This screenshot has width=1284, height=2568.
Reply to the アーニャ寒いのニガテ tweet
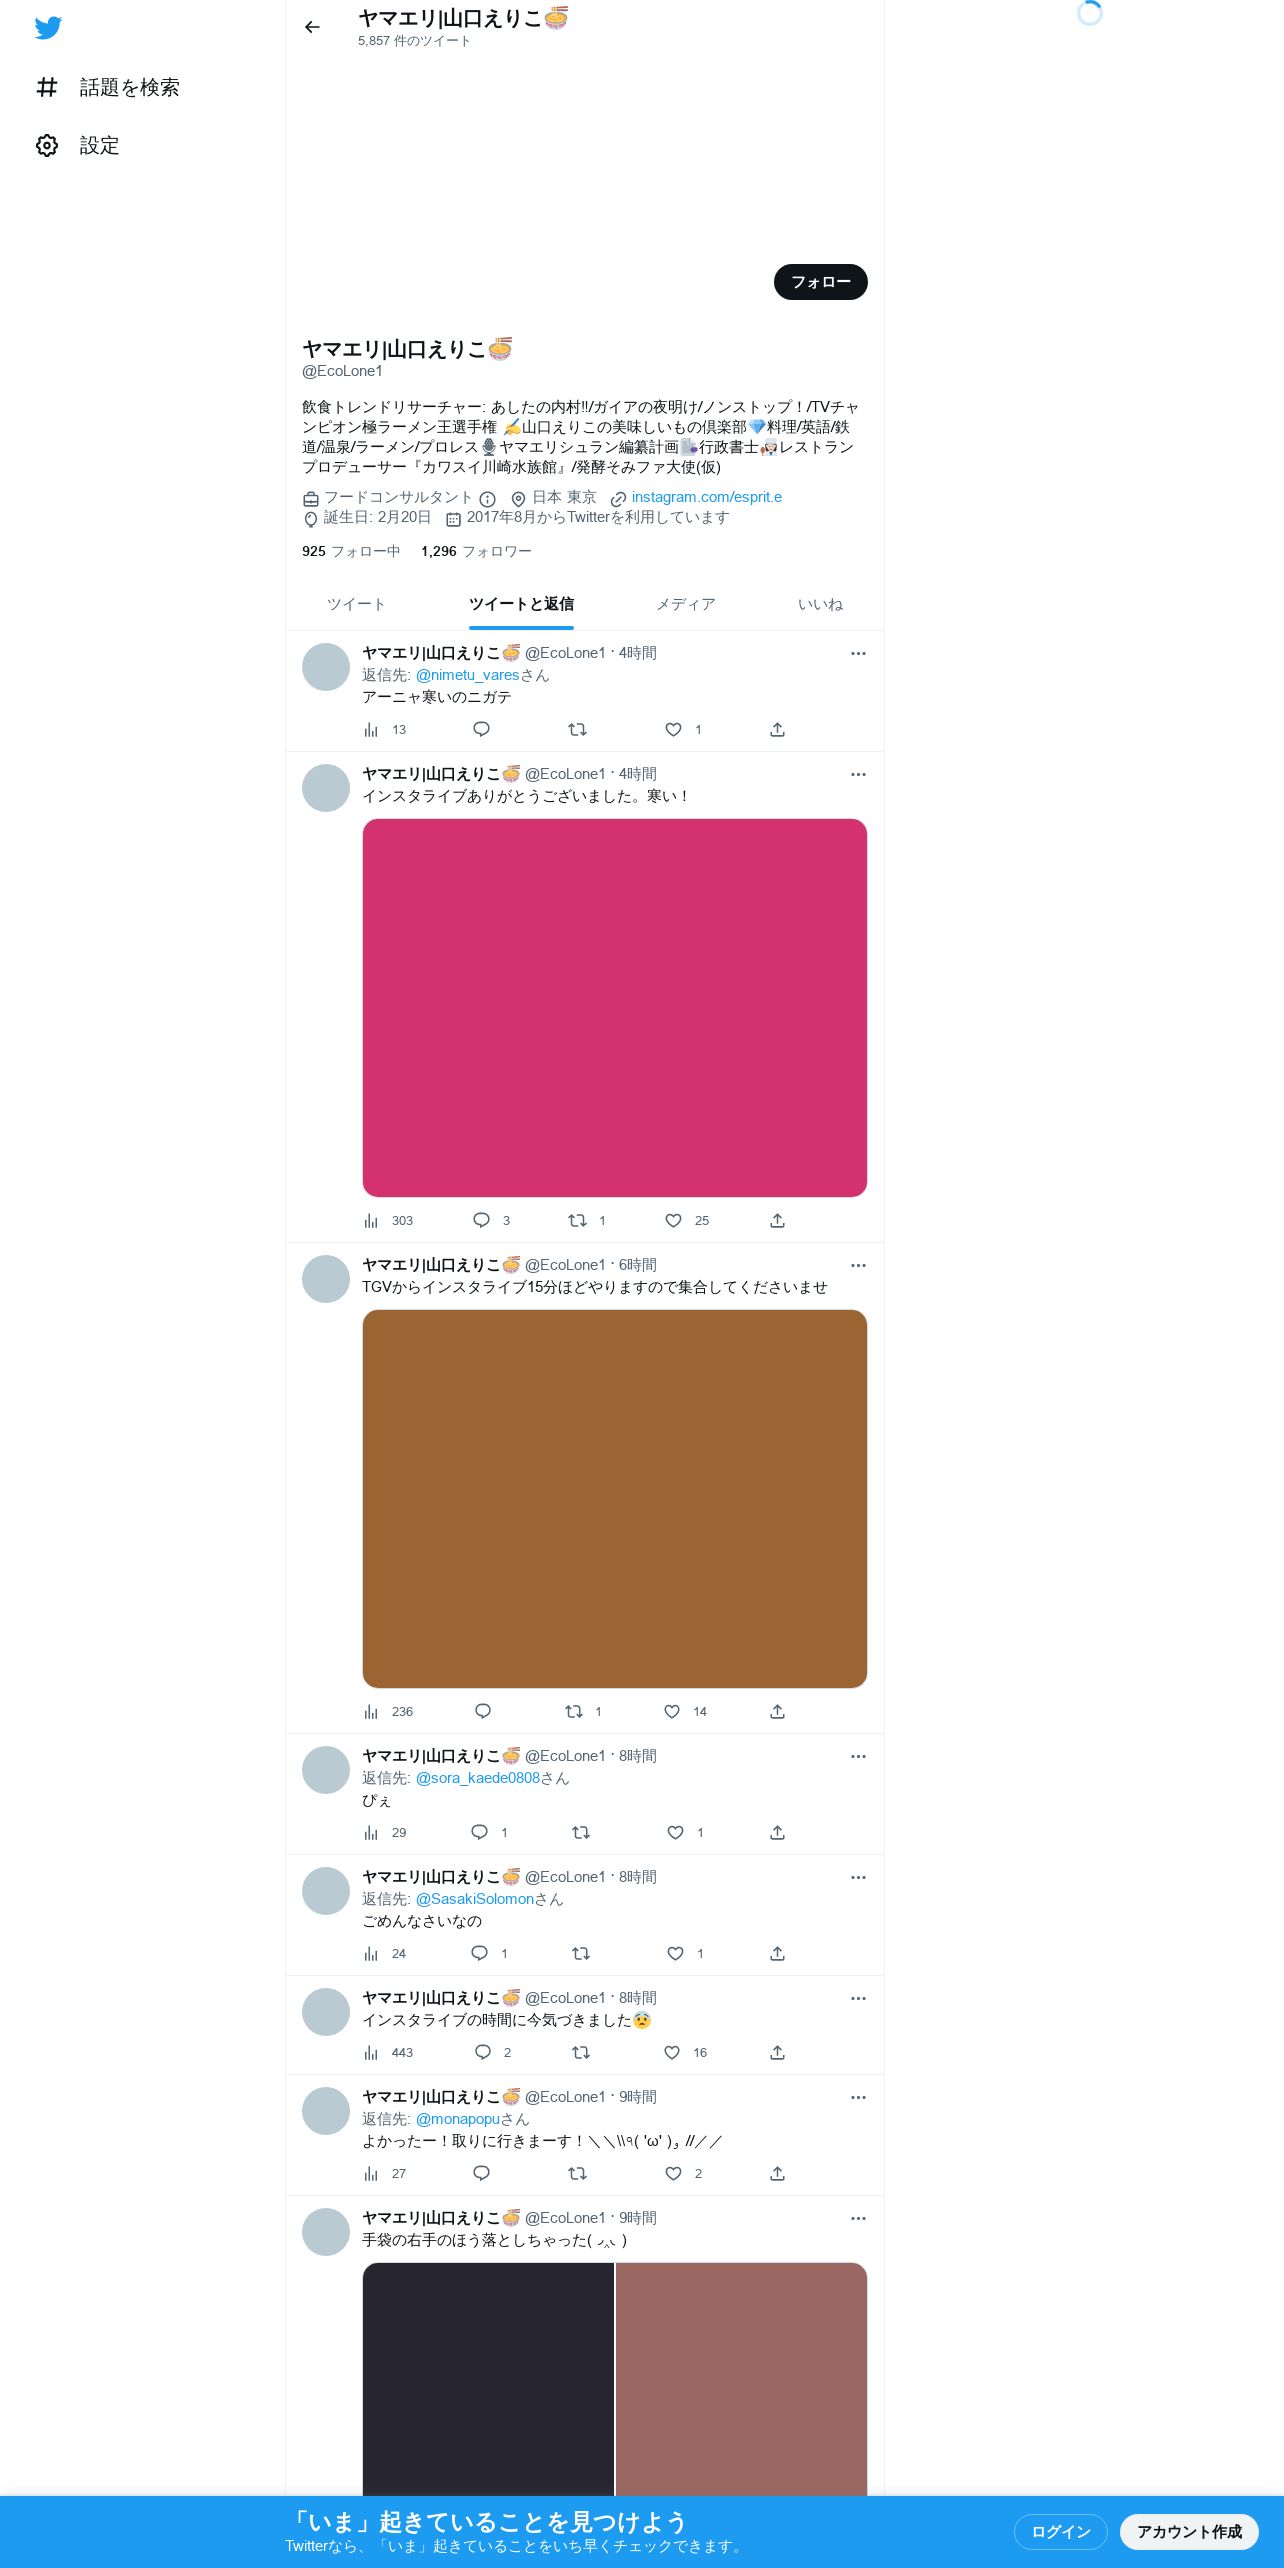click(481, 730)
